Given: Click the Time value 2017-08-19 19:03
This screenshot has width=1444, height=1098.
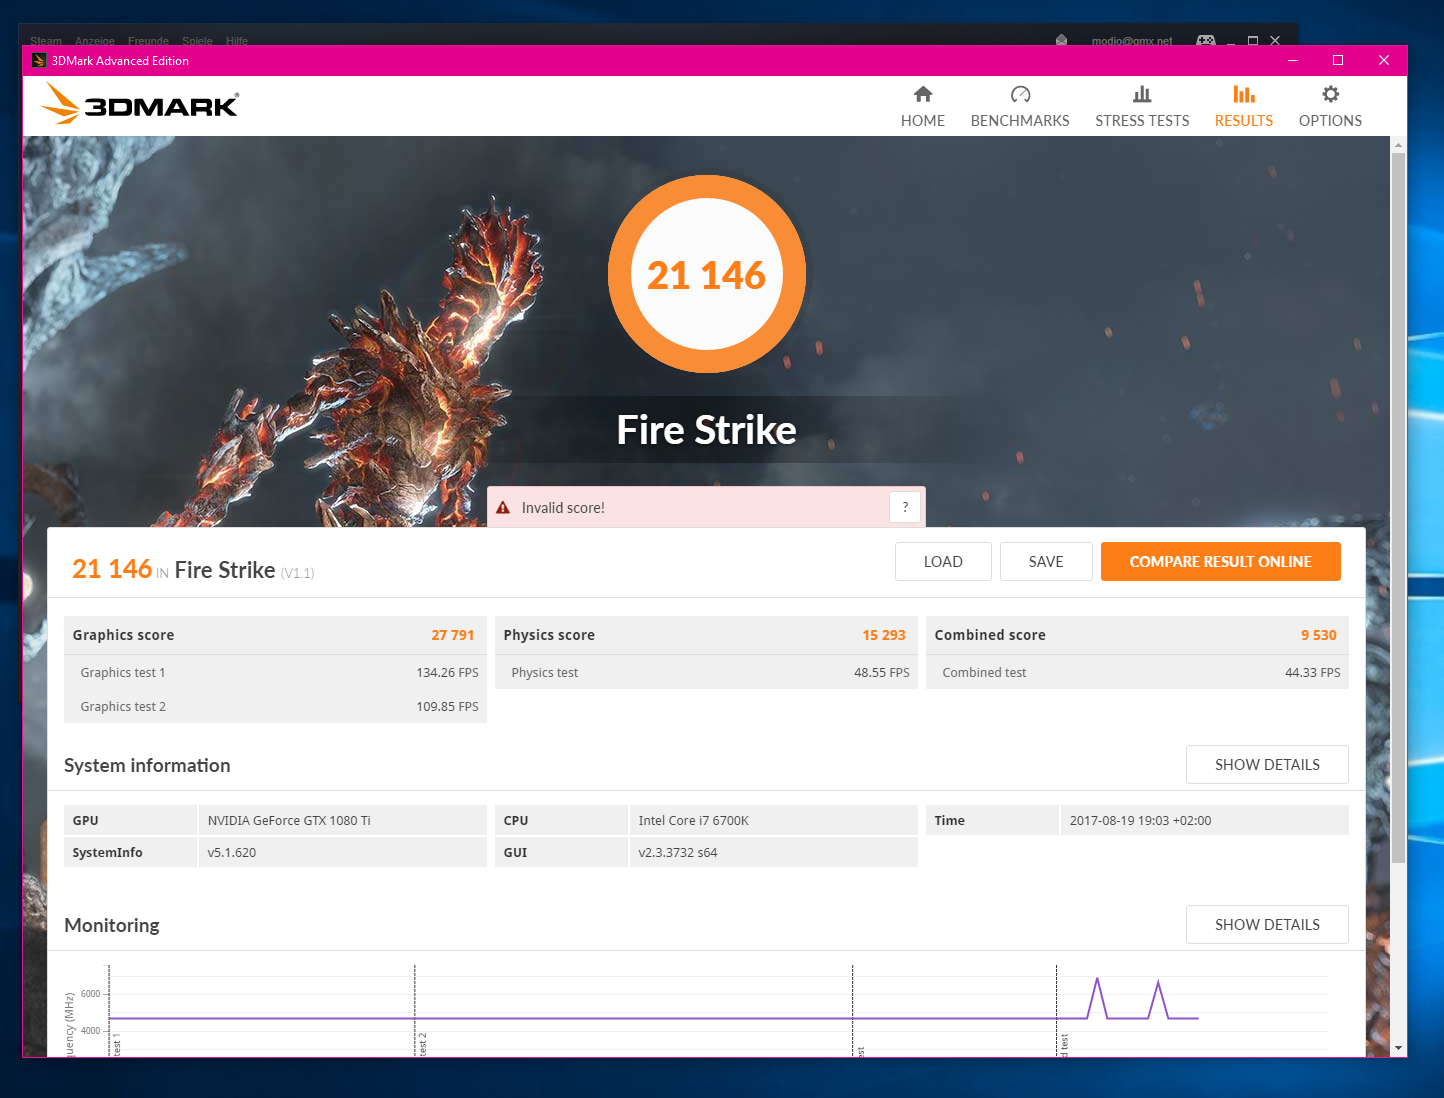Looking at the screenshot, I should (x=1140, y=821).
